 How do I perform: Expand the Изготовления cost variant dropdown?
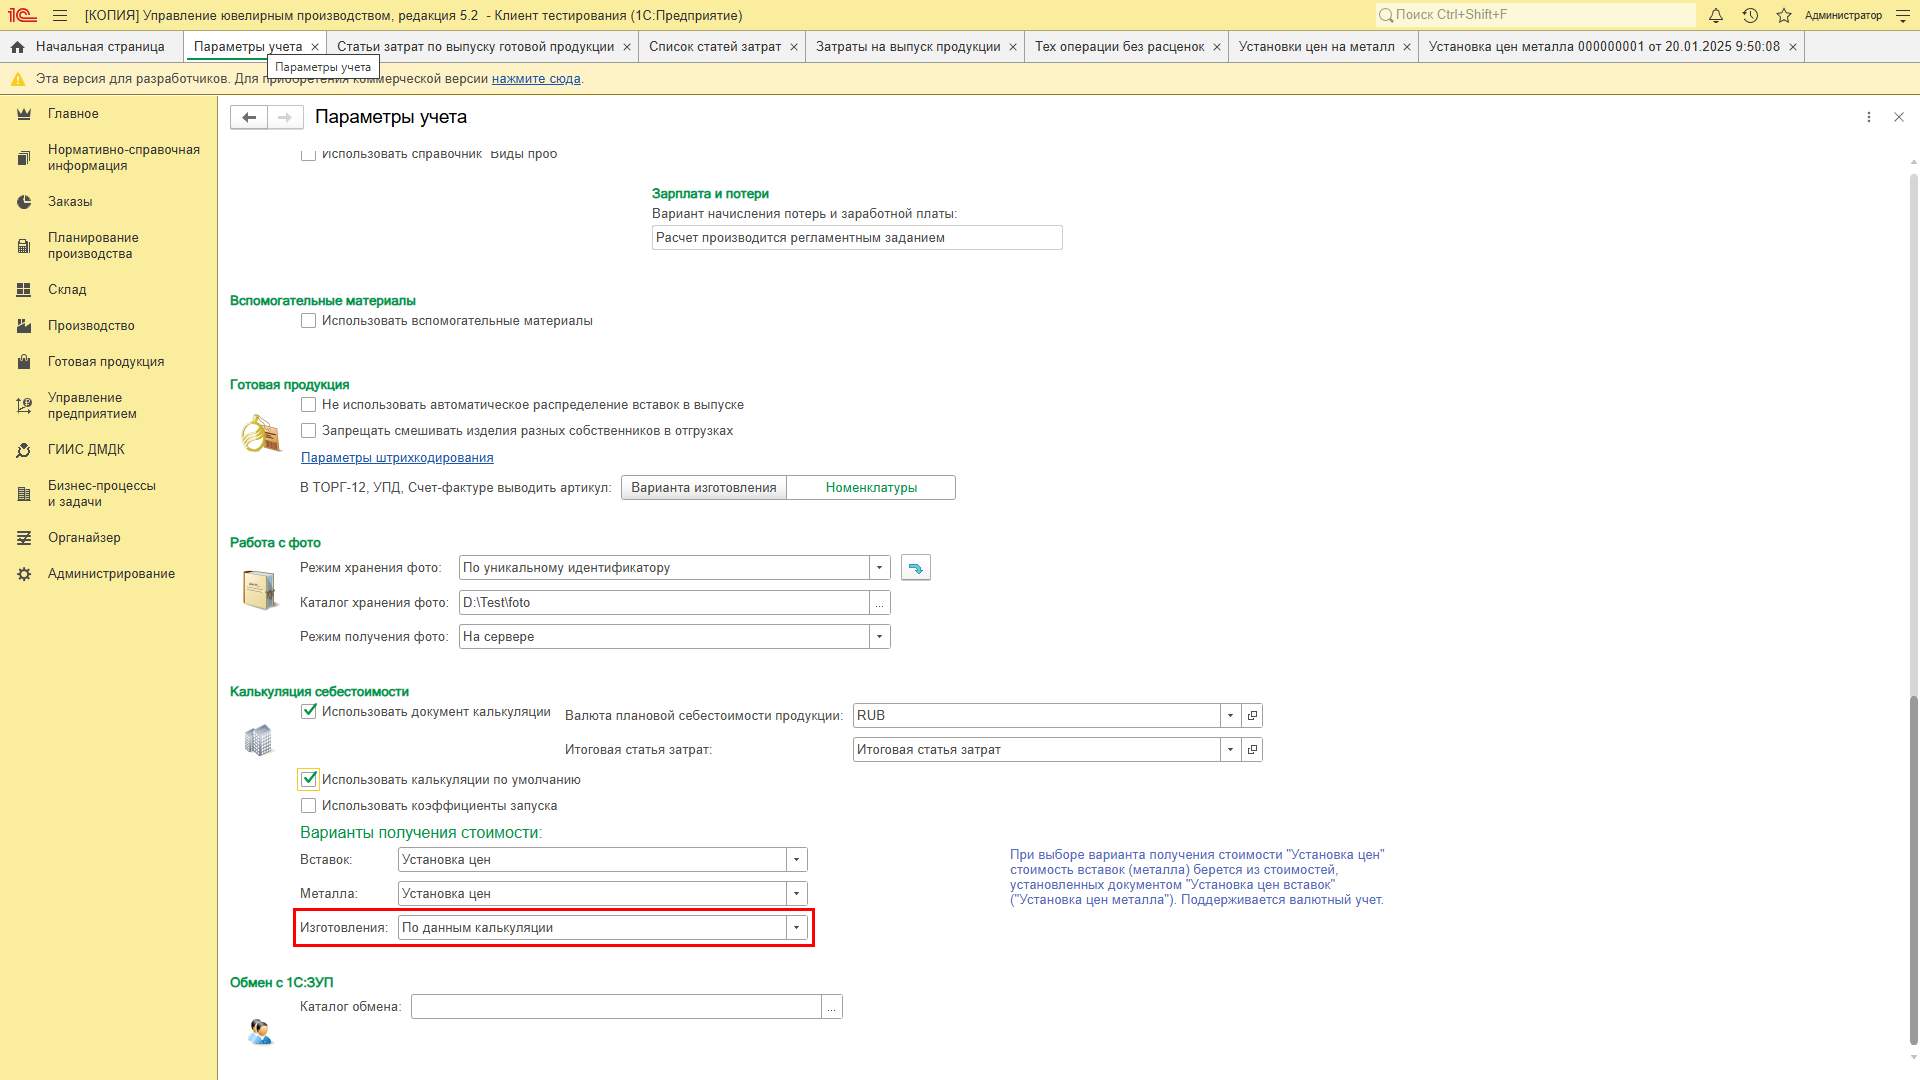797,928
